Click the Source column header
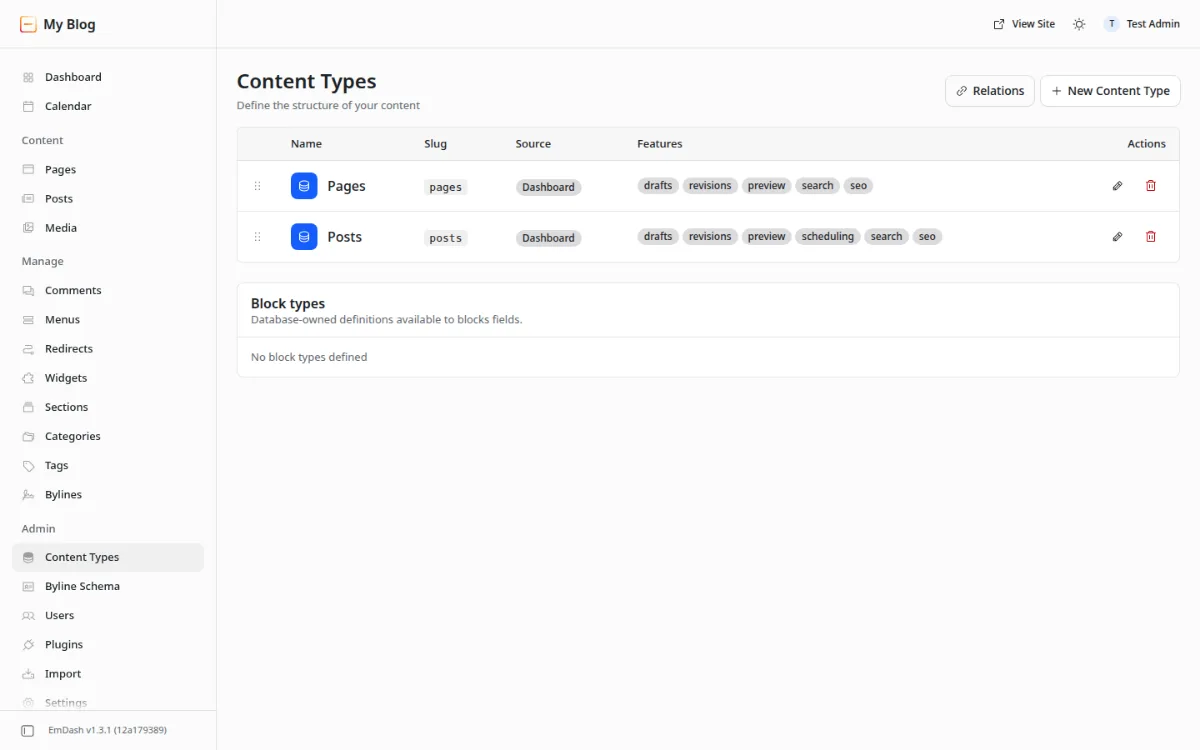Image resolution: width=1200 pixels, height=750 pixels. pyautogui.click(x=533, y=144)
